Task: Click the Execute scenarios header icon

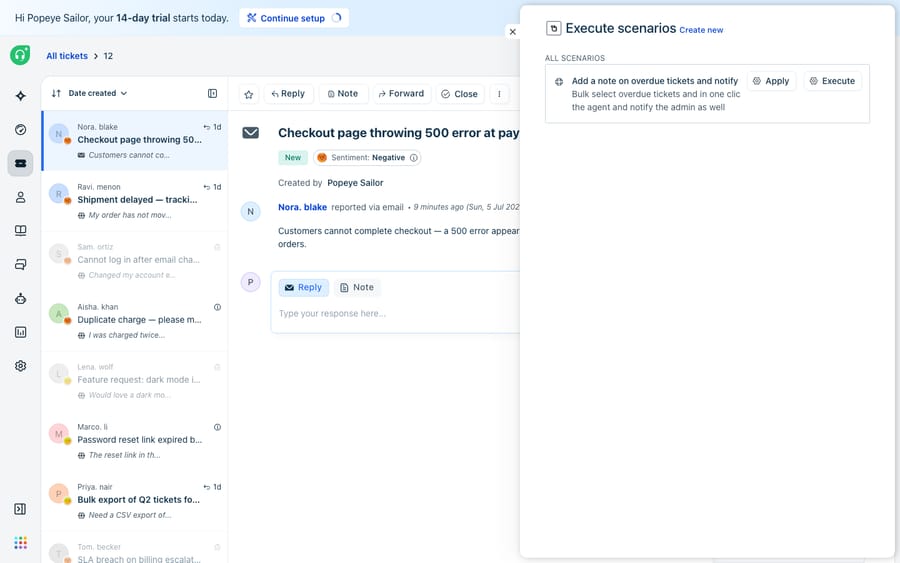Action: point(553,28)
